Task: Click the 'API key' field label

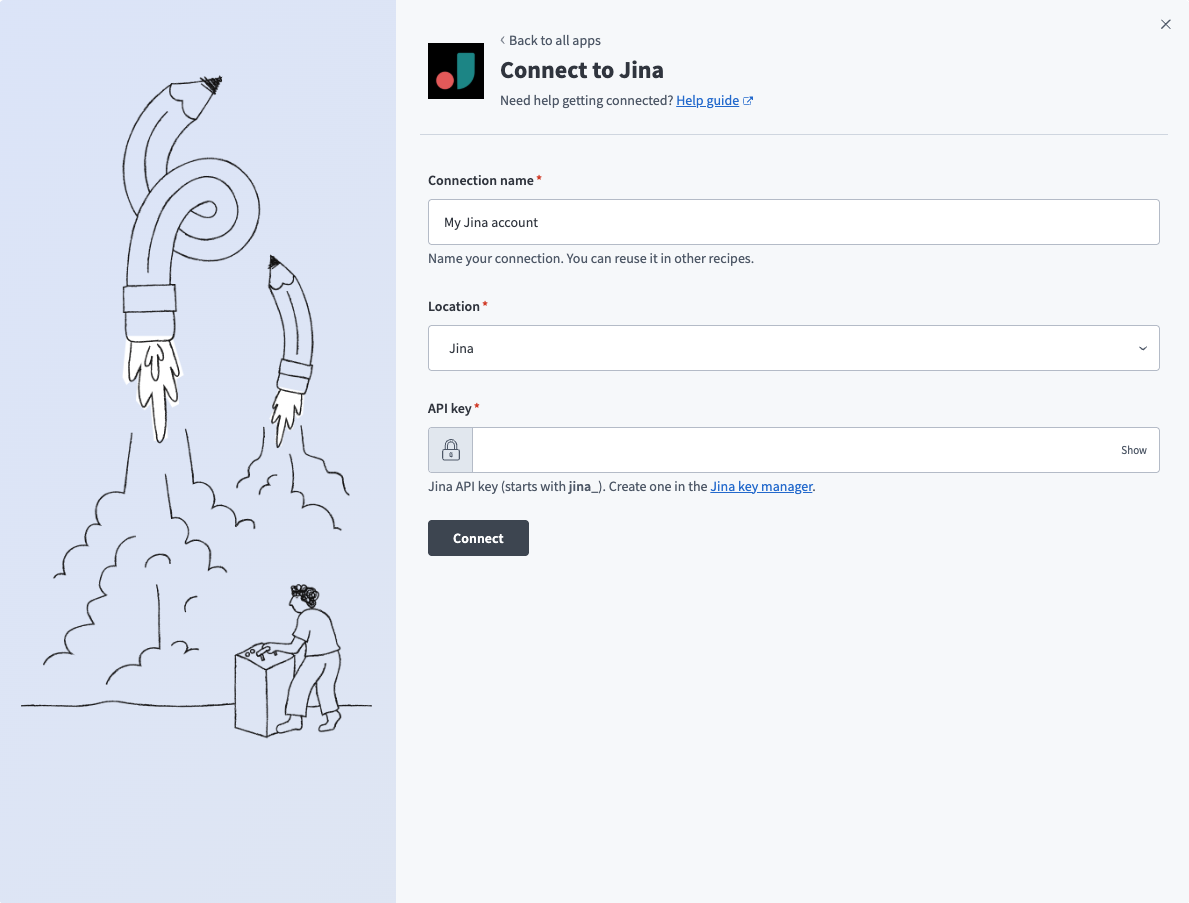Action: coord(450,409)
